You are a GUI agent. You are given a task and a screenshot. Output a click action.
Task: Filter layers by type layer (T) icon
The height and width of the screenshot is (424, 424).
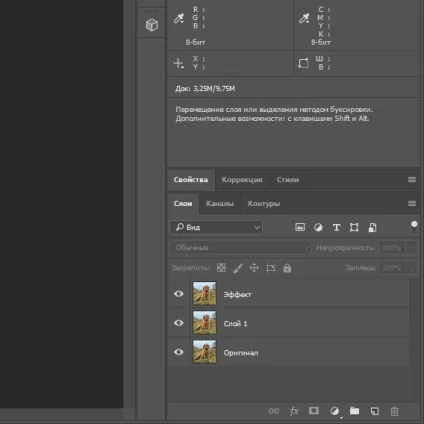[x=336, y=227]
